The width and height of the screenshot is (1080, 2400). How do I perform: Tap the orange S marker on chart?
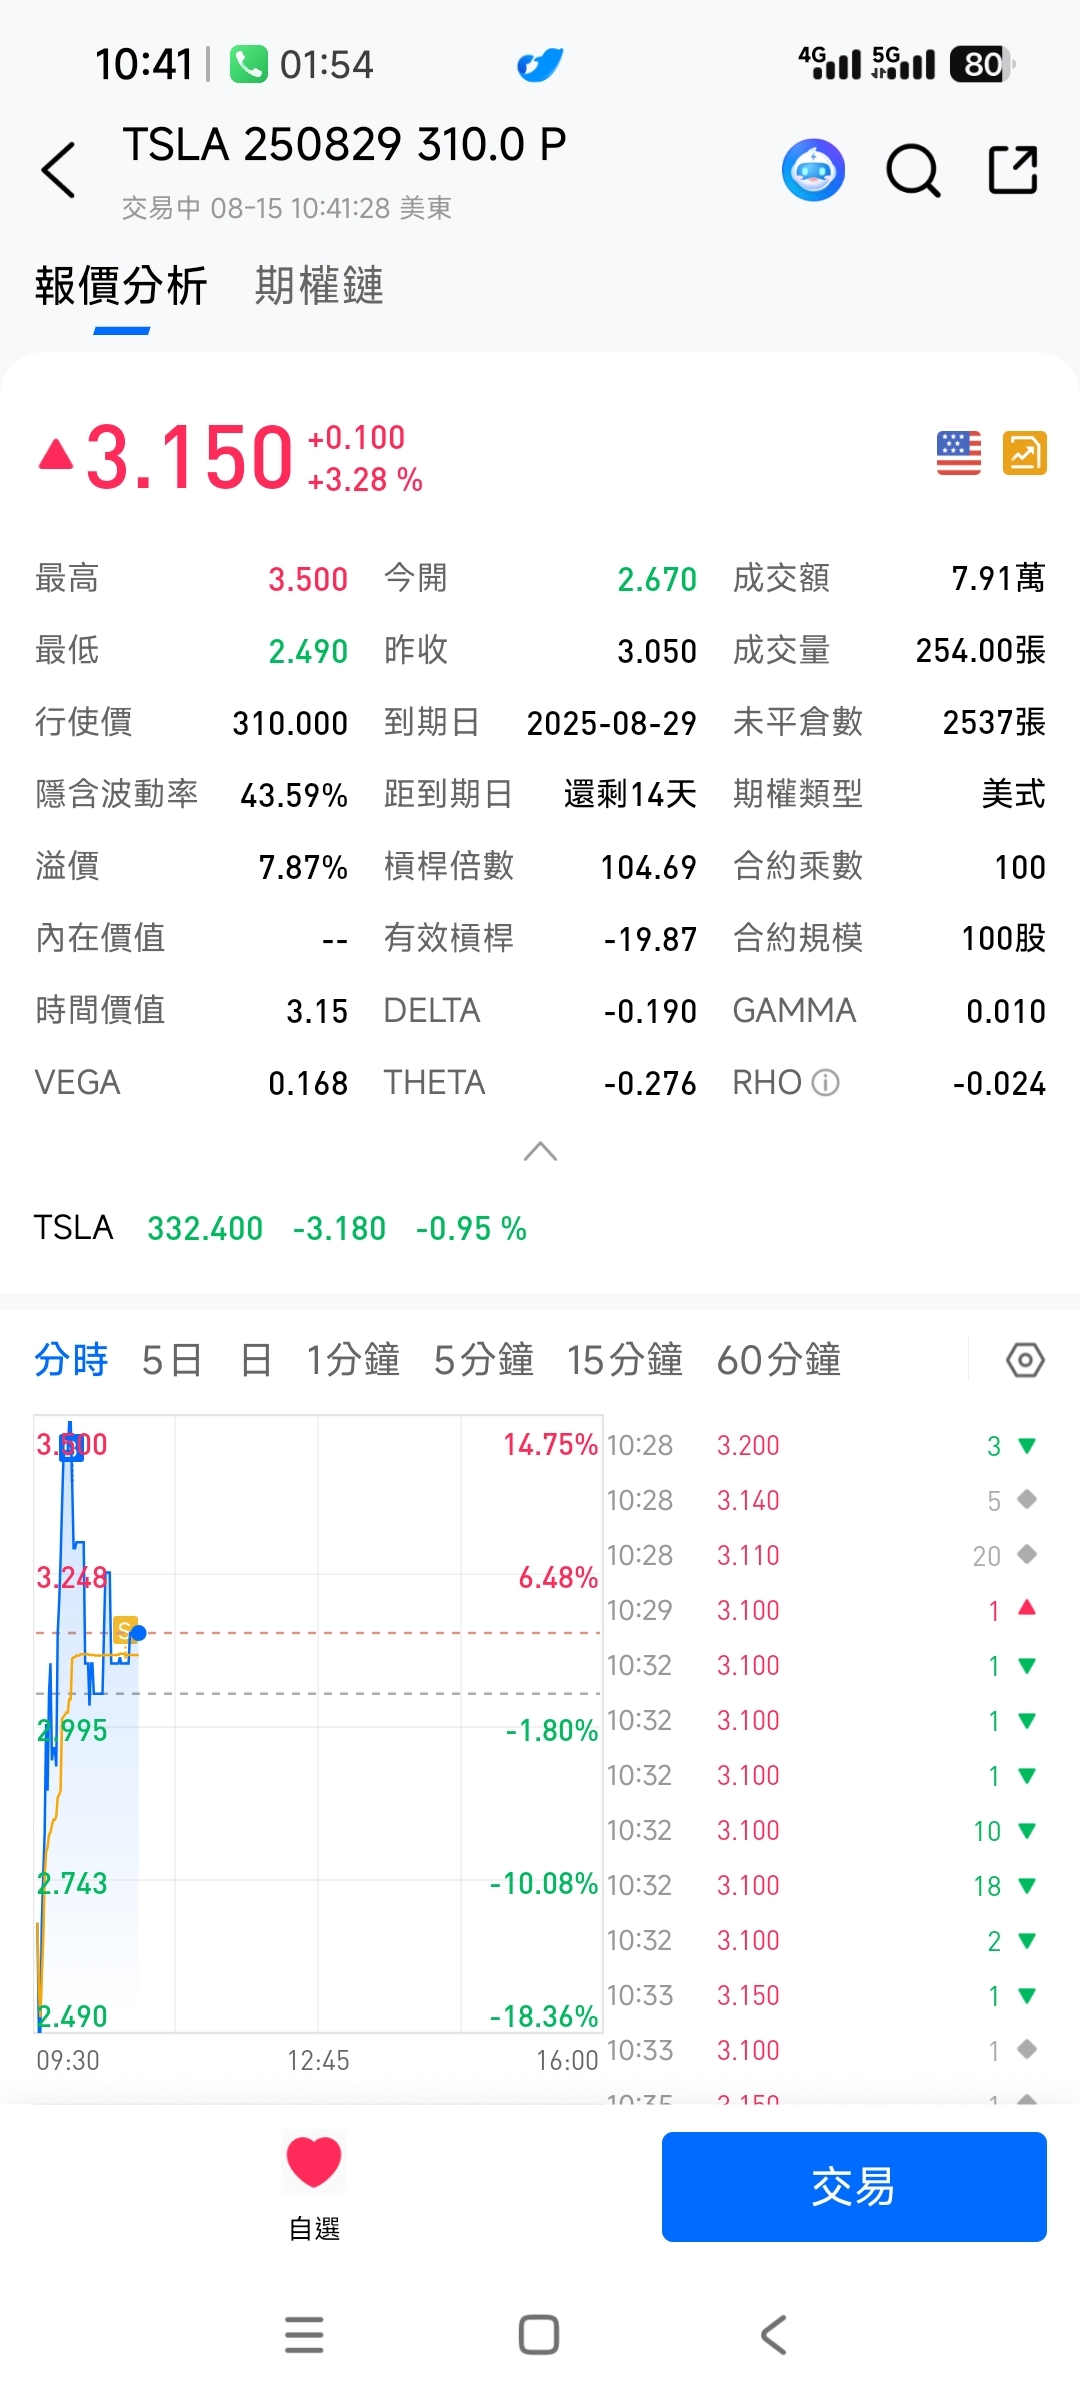124,1630
